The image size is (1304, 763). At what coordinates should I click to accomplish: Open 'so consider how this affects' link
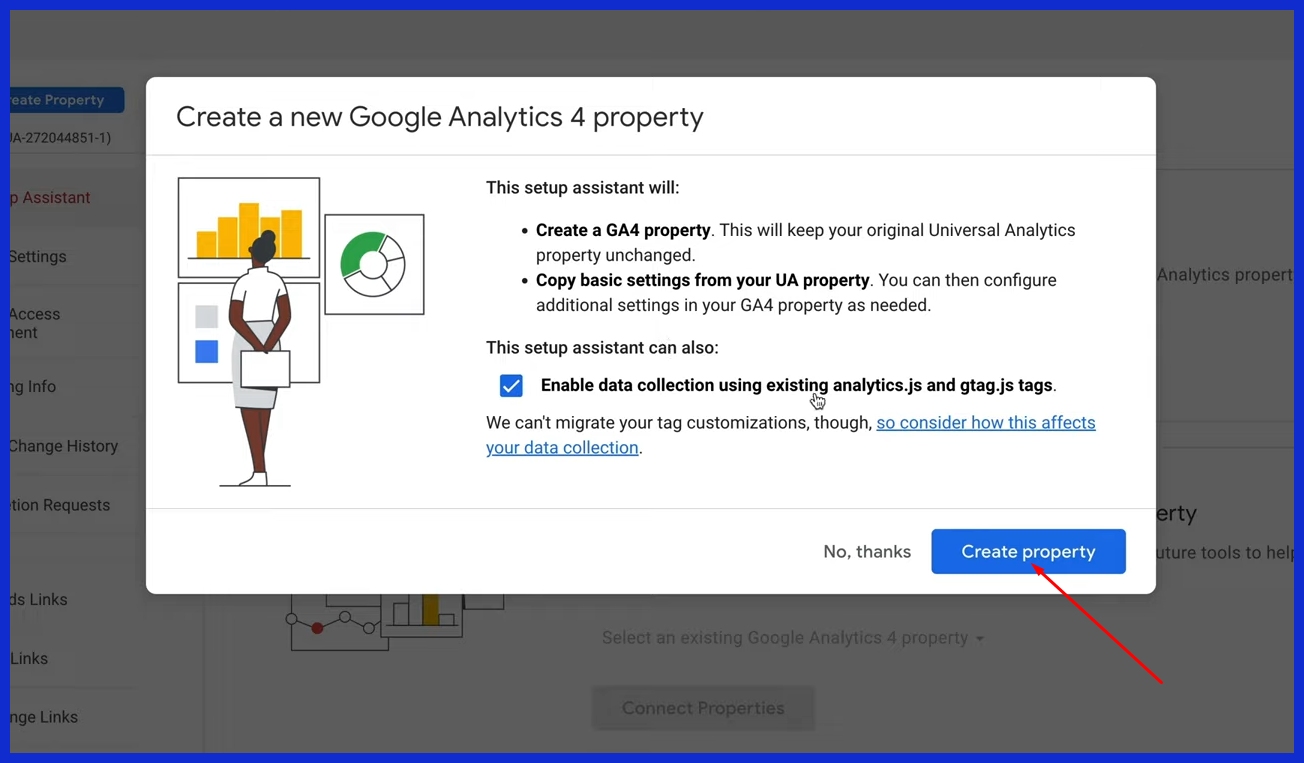985,423
